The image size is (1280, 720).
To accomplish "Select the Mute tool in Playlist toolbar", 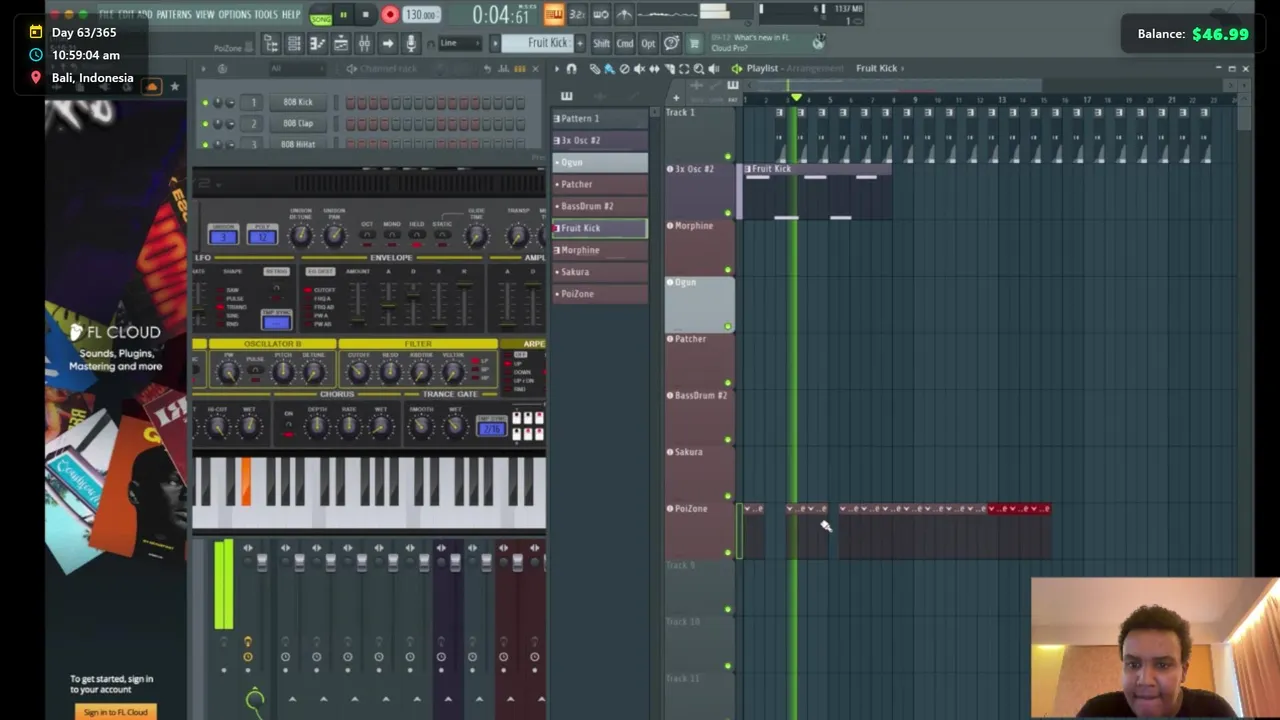I will point(639,68).
